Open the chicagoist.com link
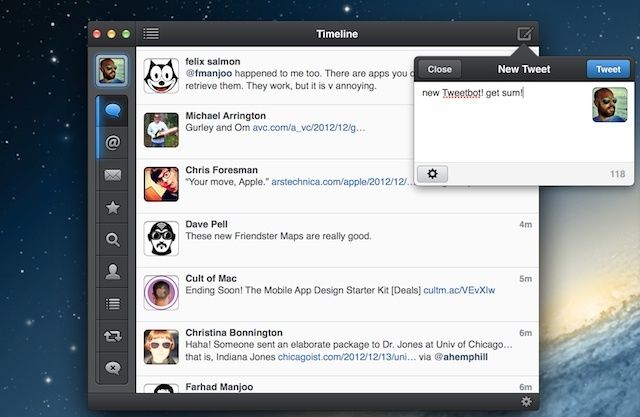The height and width of the screenshot is (417, 640). [x=347, y=357]
